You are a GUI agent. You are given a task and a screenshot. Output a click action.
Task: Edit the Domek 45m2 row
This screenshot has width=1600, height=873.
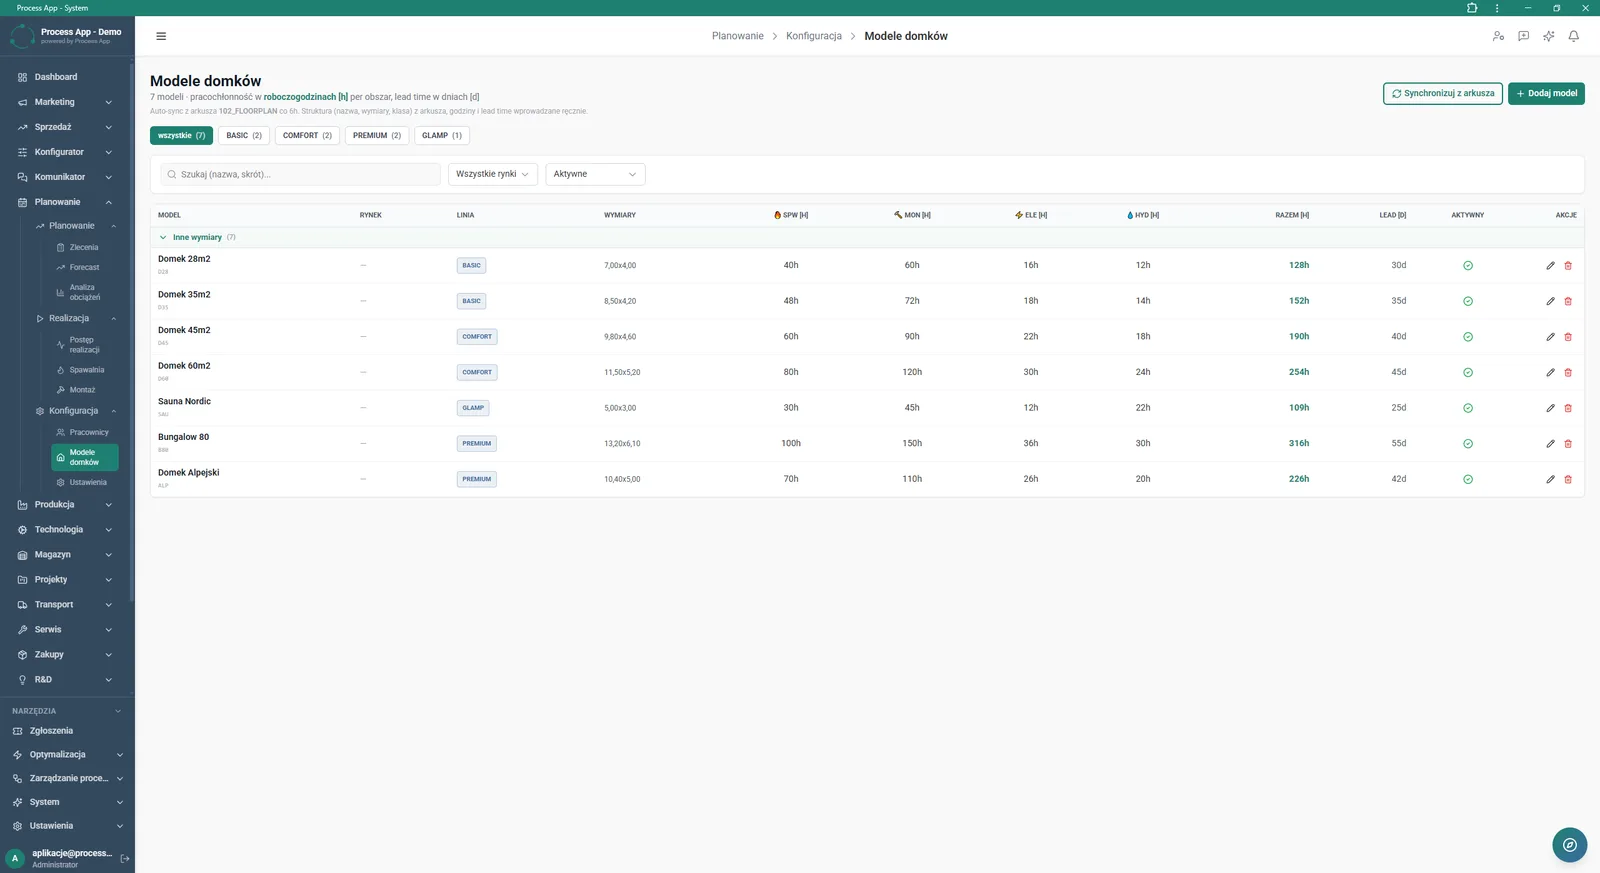pos(1550,337)
